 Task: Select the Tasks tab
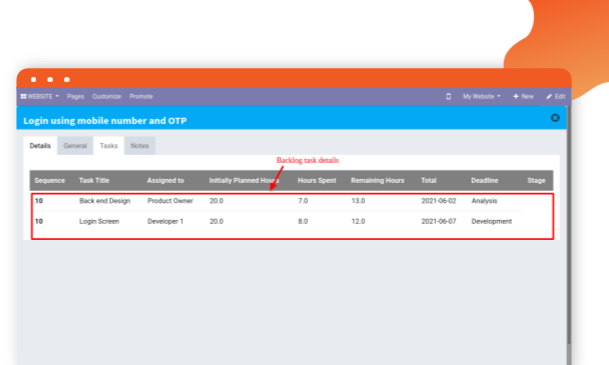[108, 146]
